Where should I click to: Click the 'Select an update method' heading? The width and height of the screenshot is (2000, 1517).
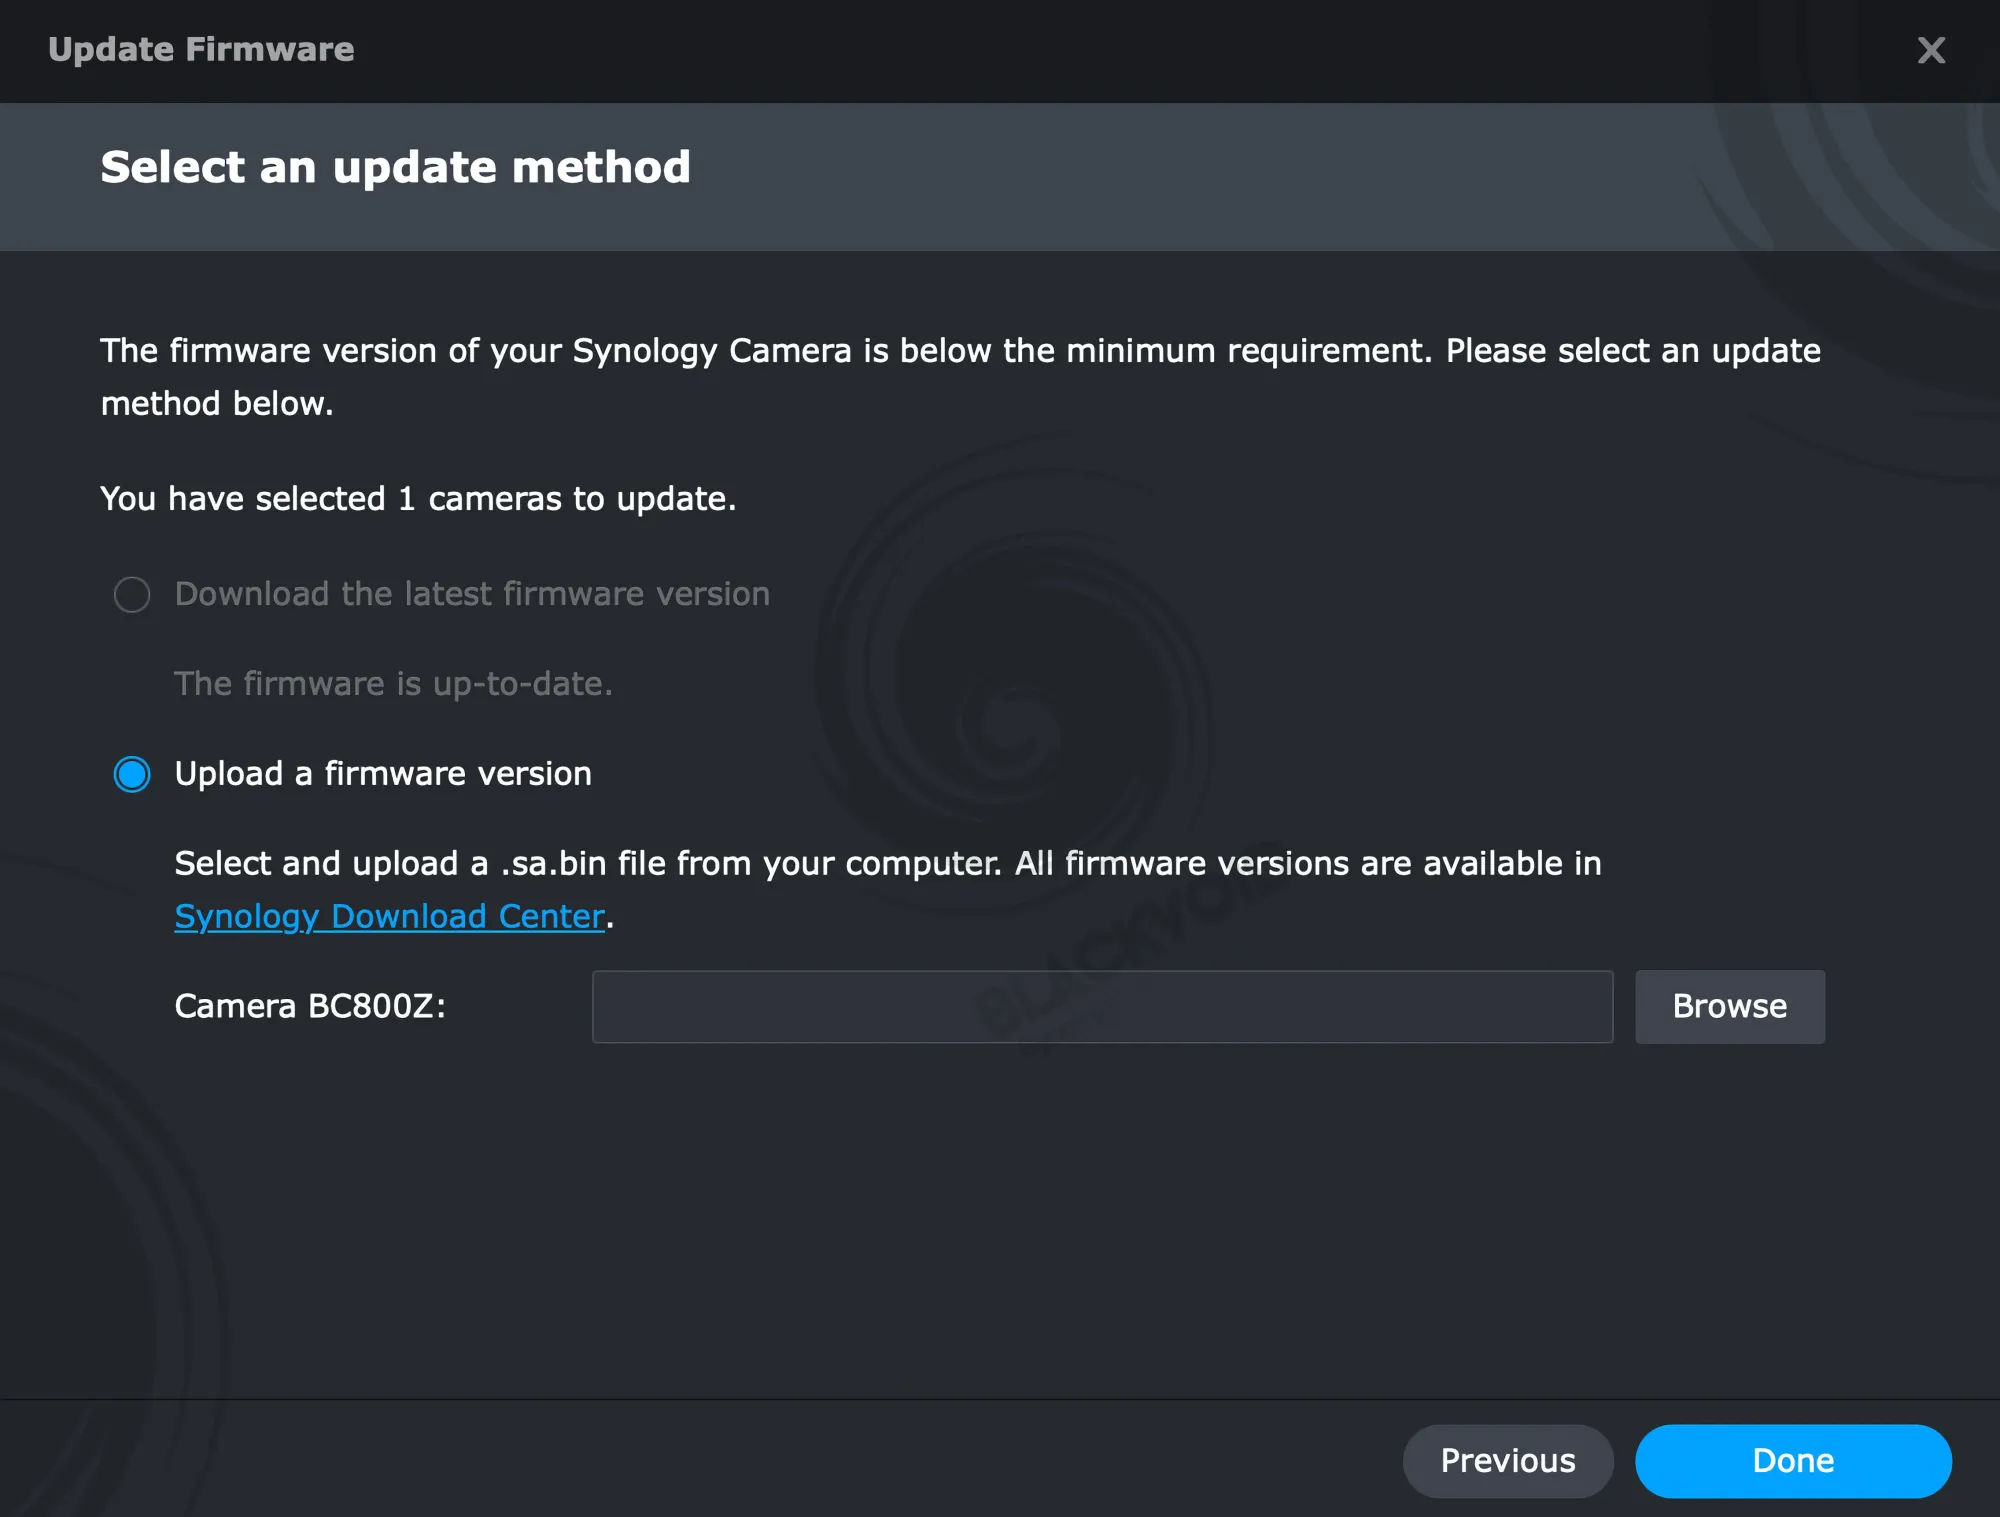pyautogui.click(x=395, y=167)
